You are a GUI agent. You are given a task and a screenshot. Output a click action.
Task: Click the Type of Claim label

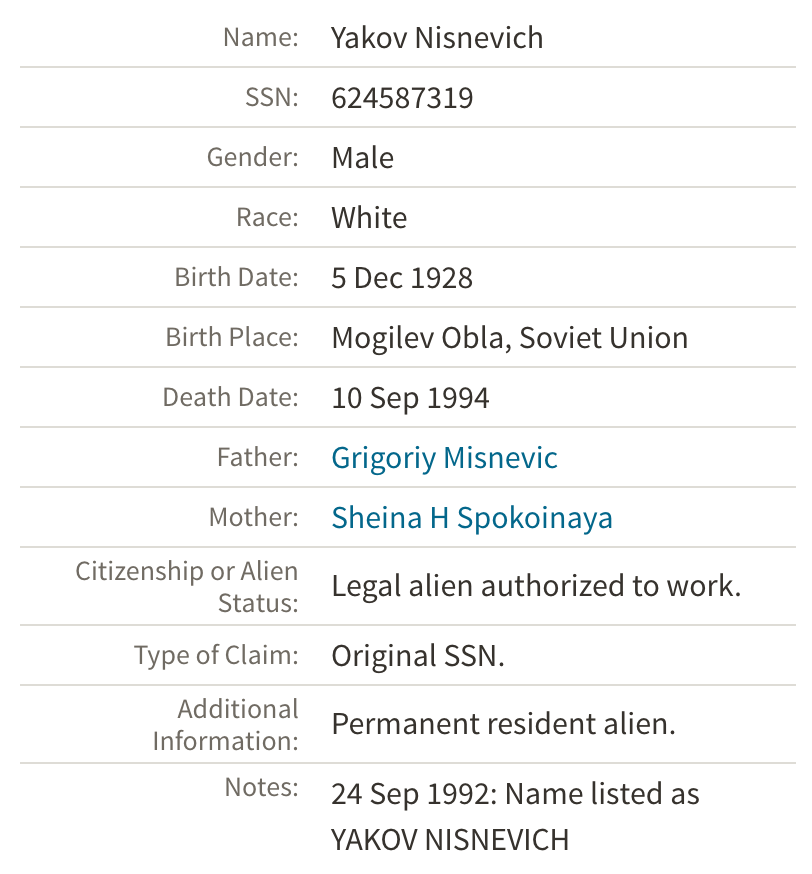[x=216, y=656]
